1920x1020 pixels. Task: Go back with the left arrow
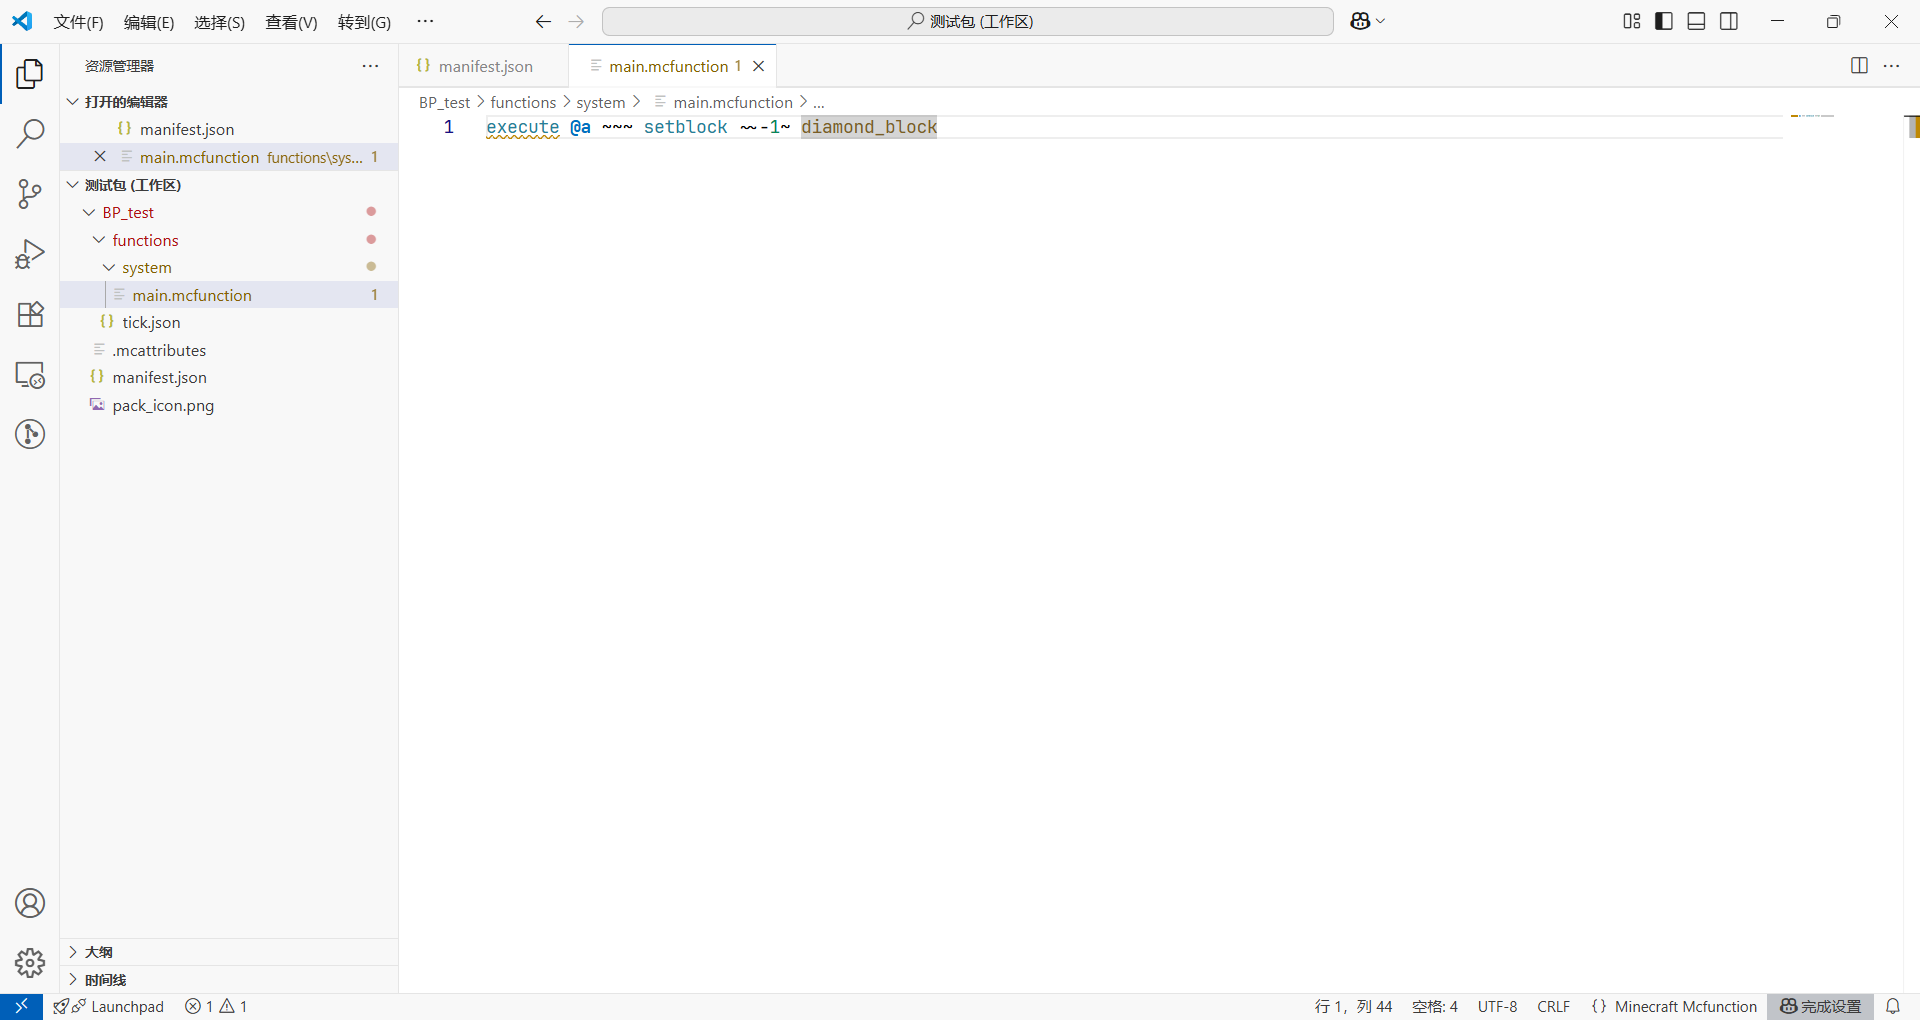click(x=543, y=21)
